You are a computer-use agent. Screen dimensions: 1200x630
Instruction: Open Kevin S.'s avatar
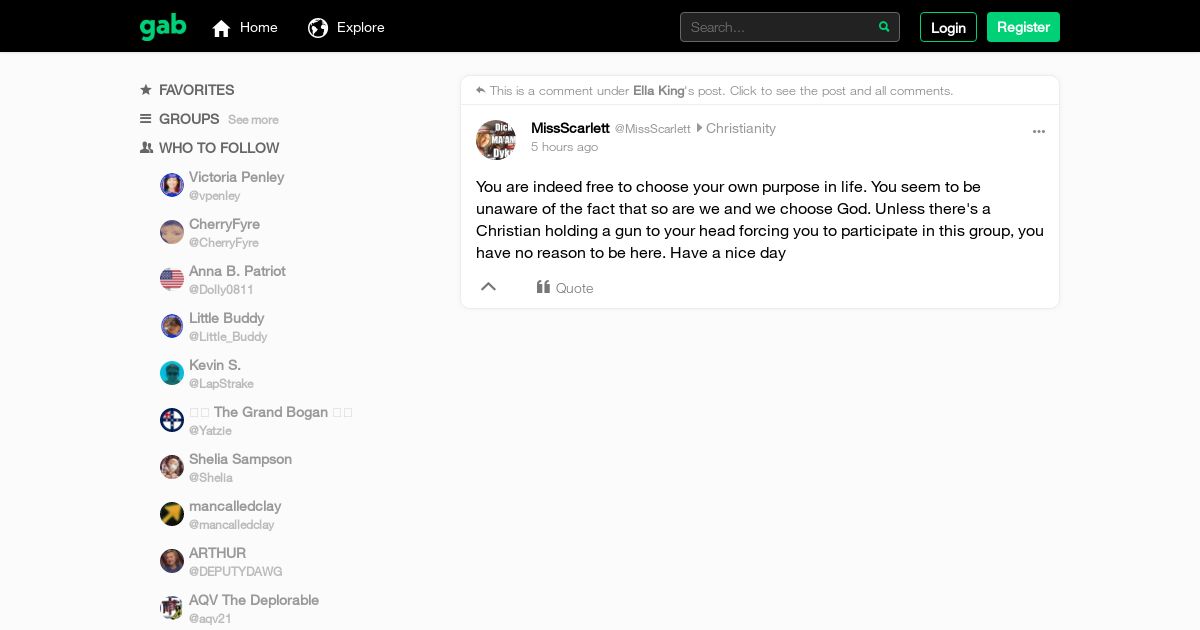(x=172, y=373)
